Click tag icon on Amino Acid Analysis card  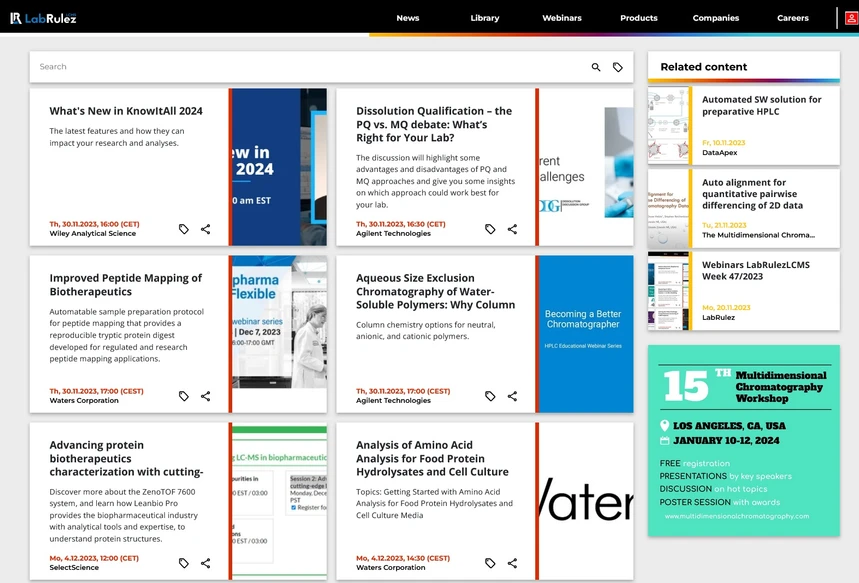point(490,563)
